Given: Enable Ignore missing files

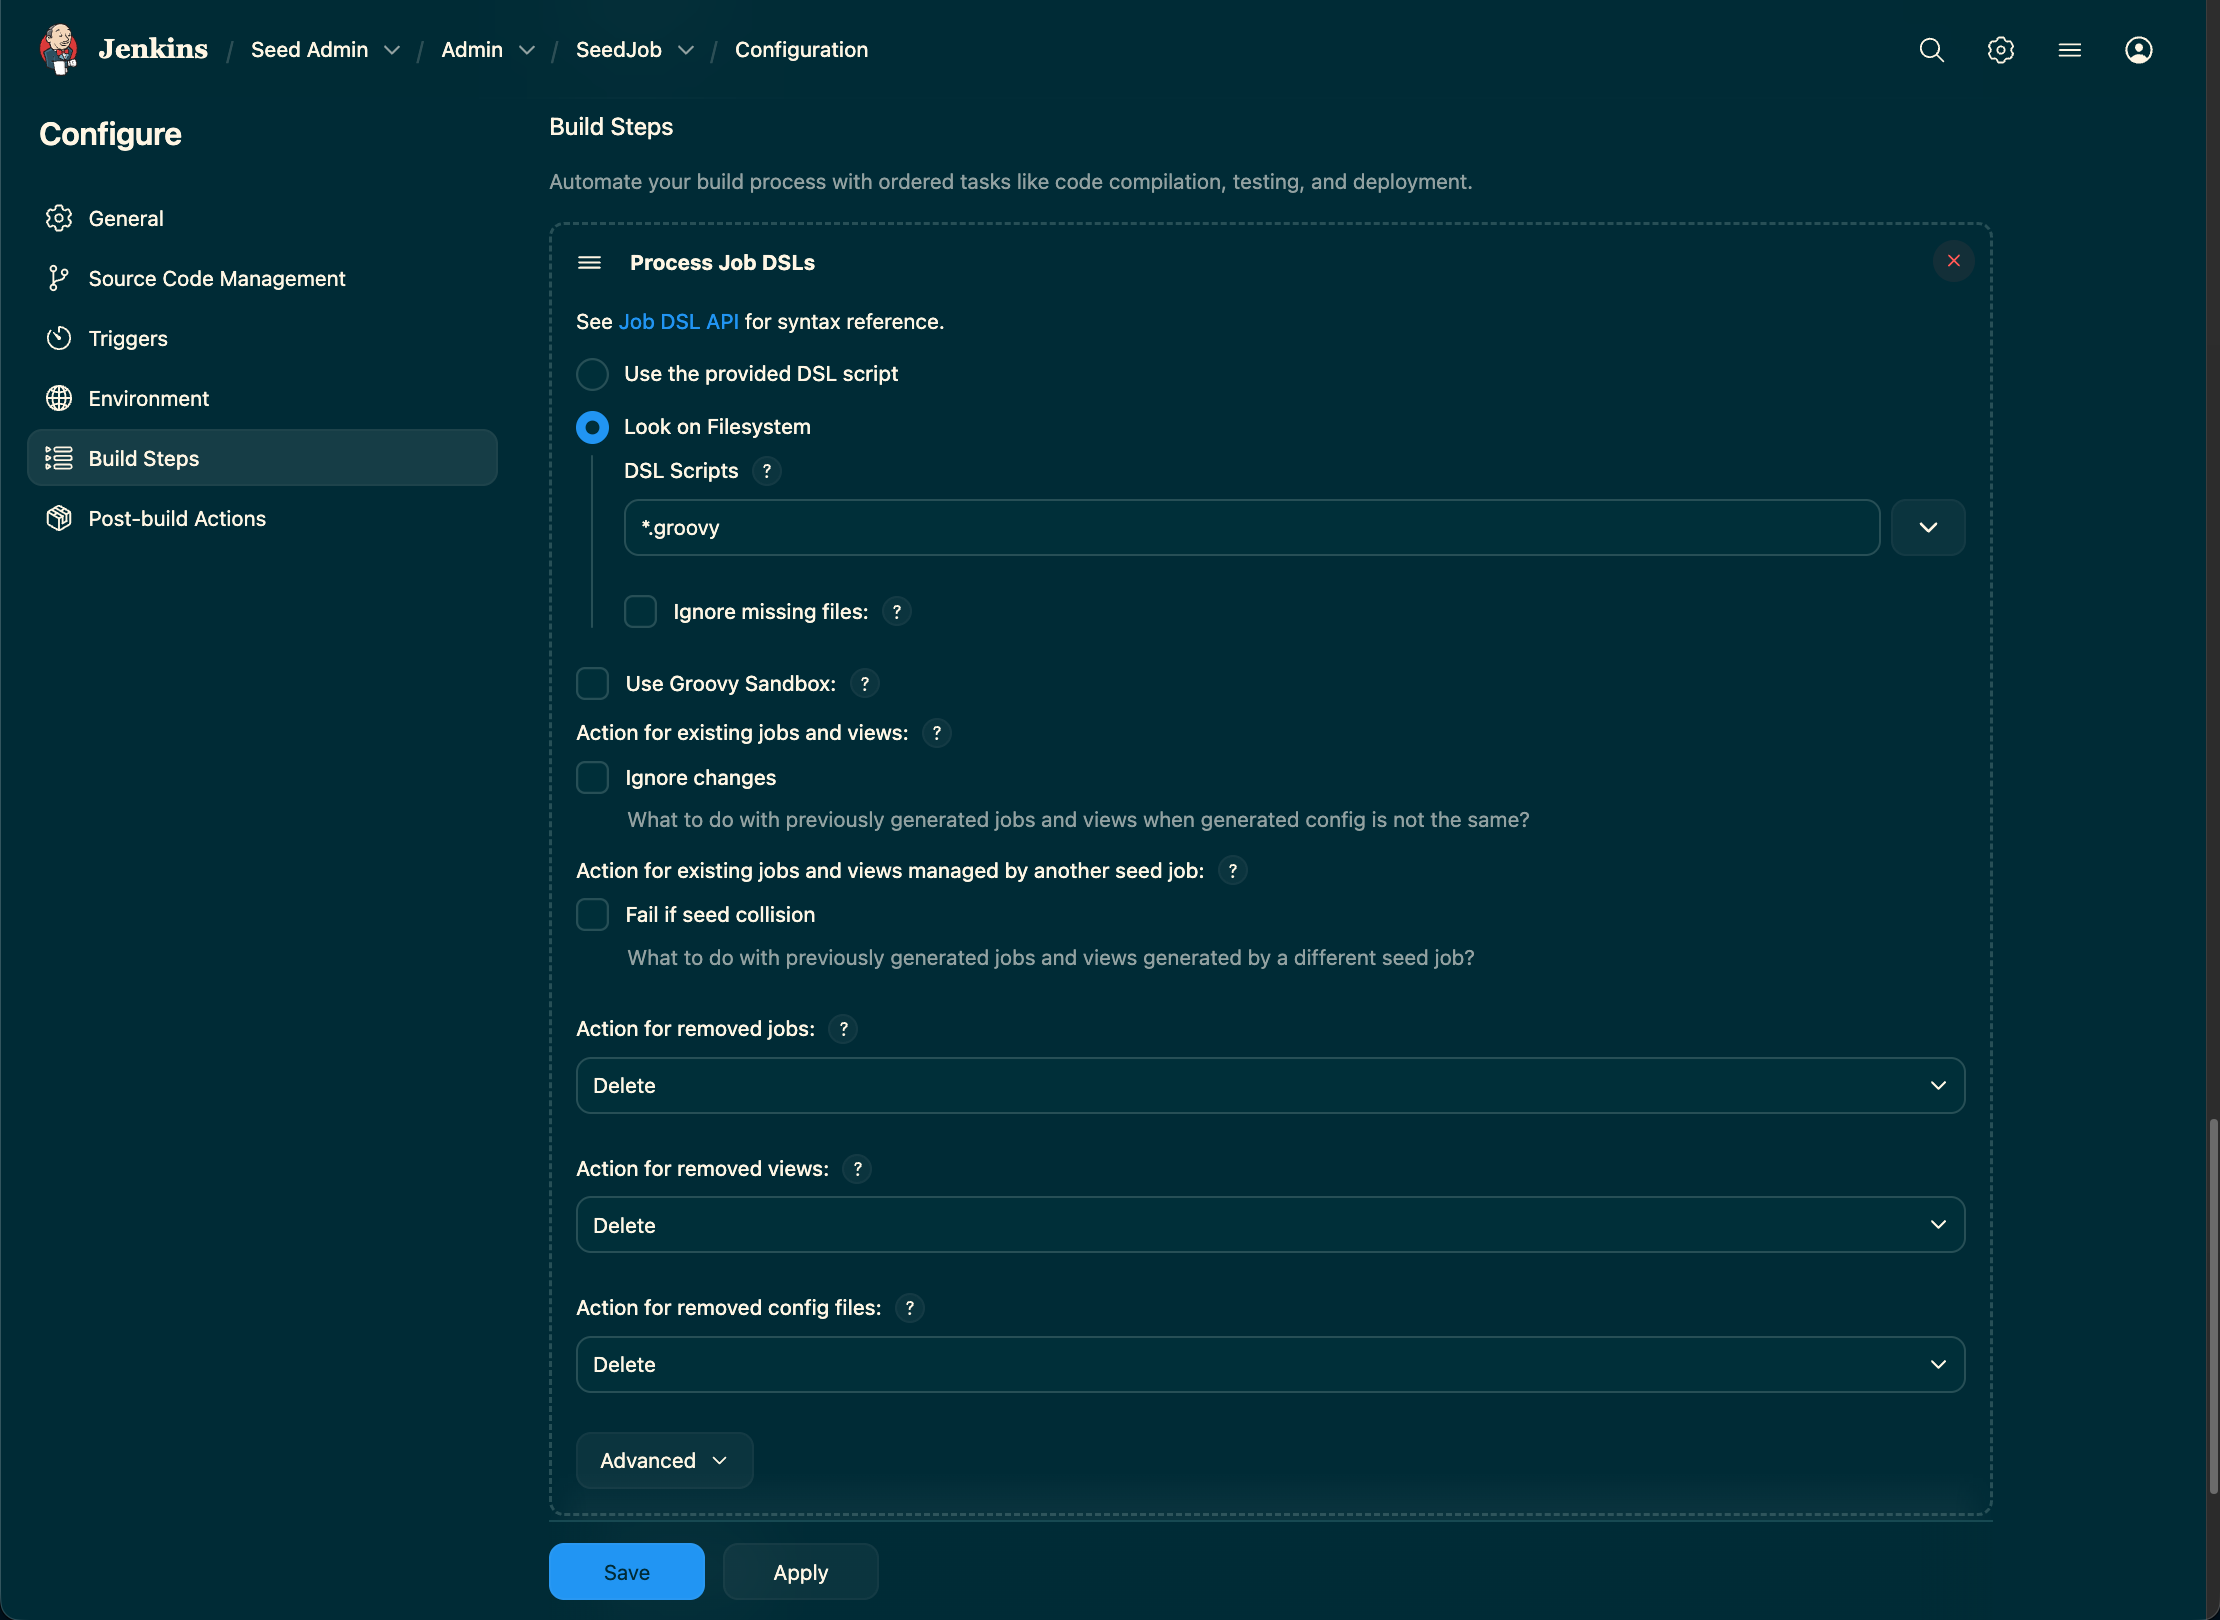Looking at the screenshot, I should 640,611.
